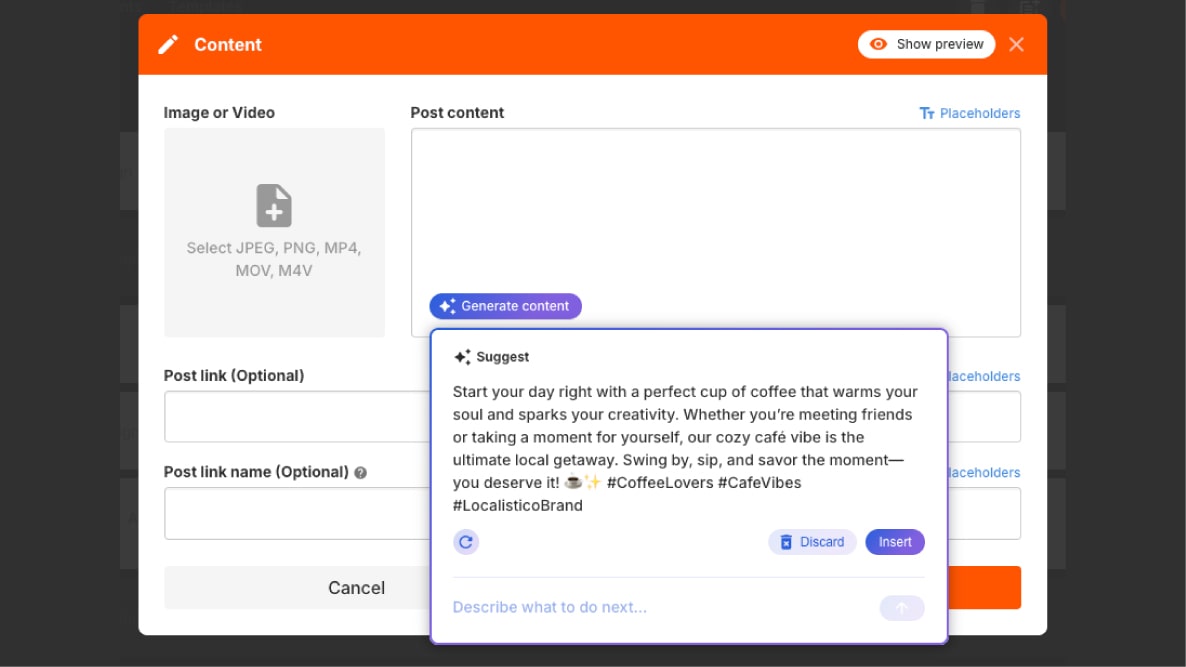Insert the suggested text into the post
Image resolution: width=1186 pixels, height=667 pixels.
895,542
